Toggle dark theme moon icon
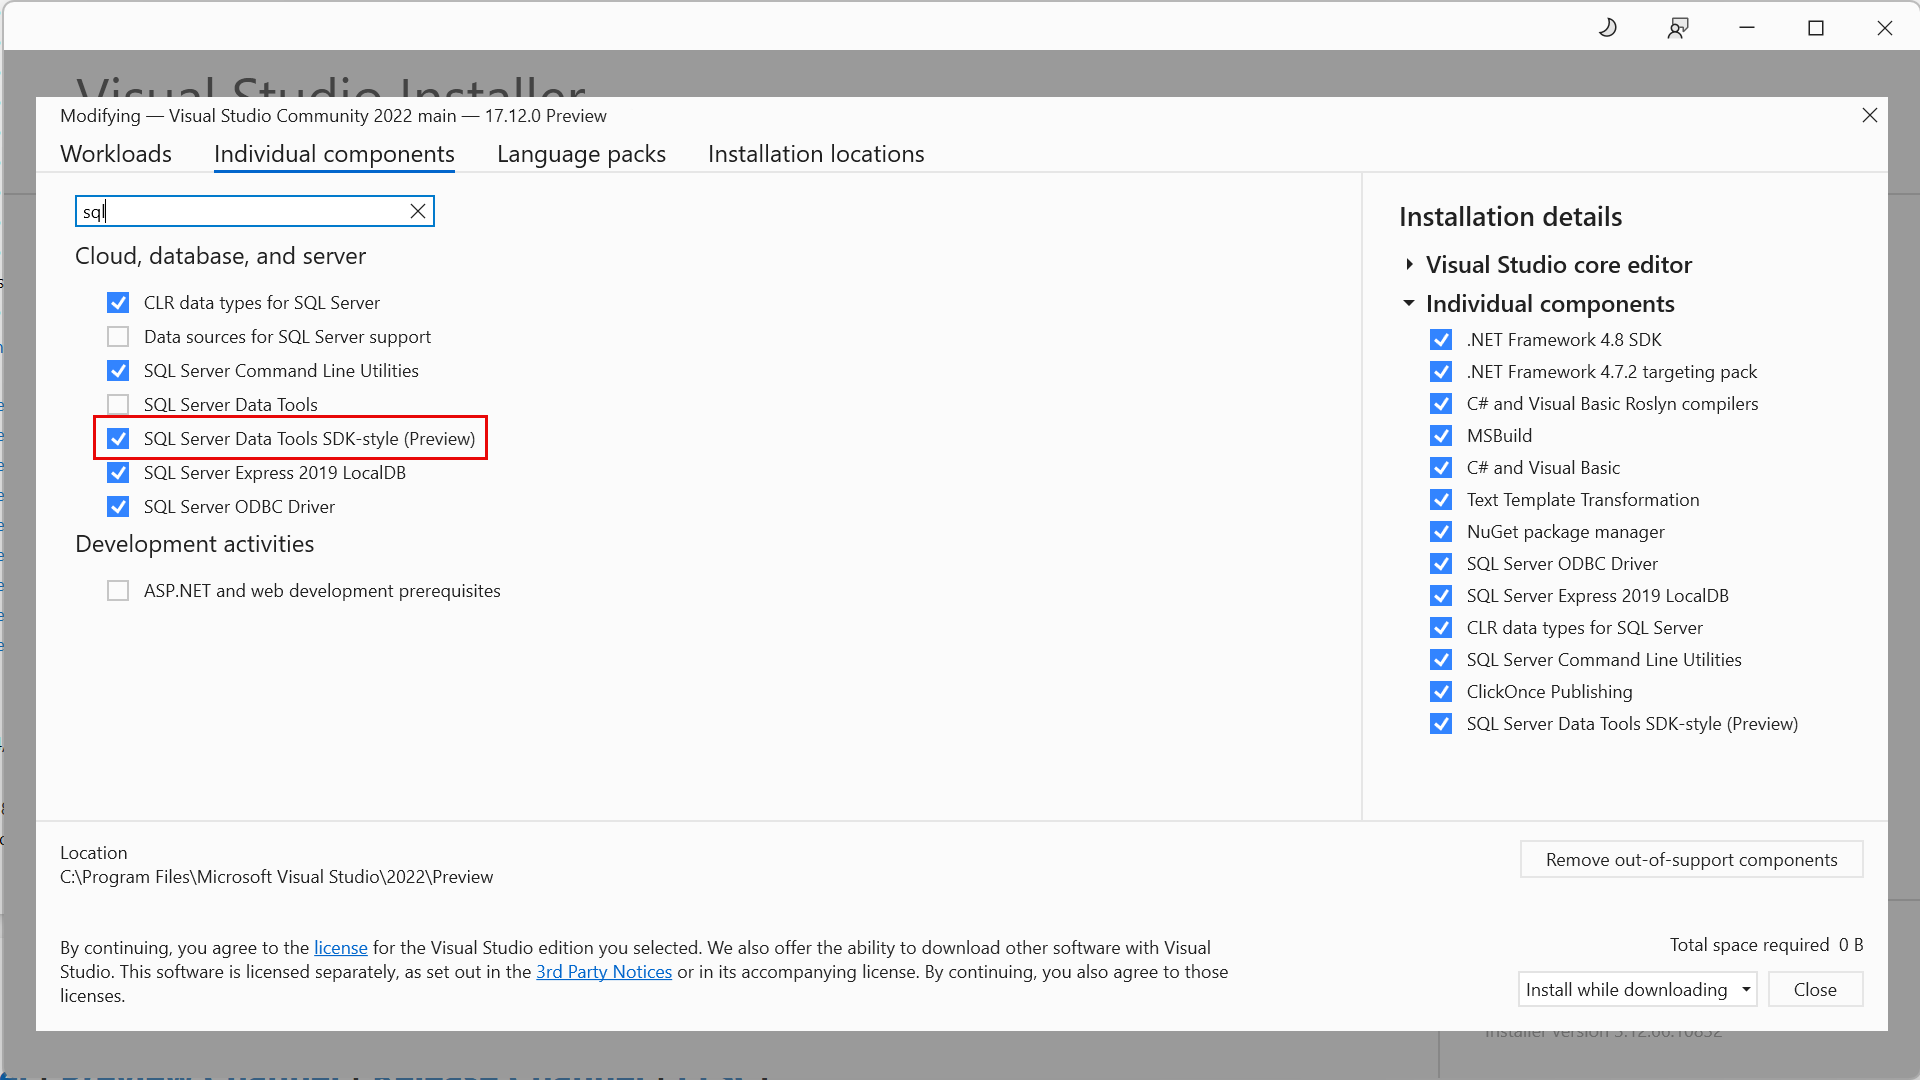The image size is (1920, 1080). 1608,28
